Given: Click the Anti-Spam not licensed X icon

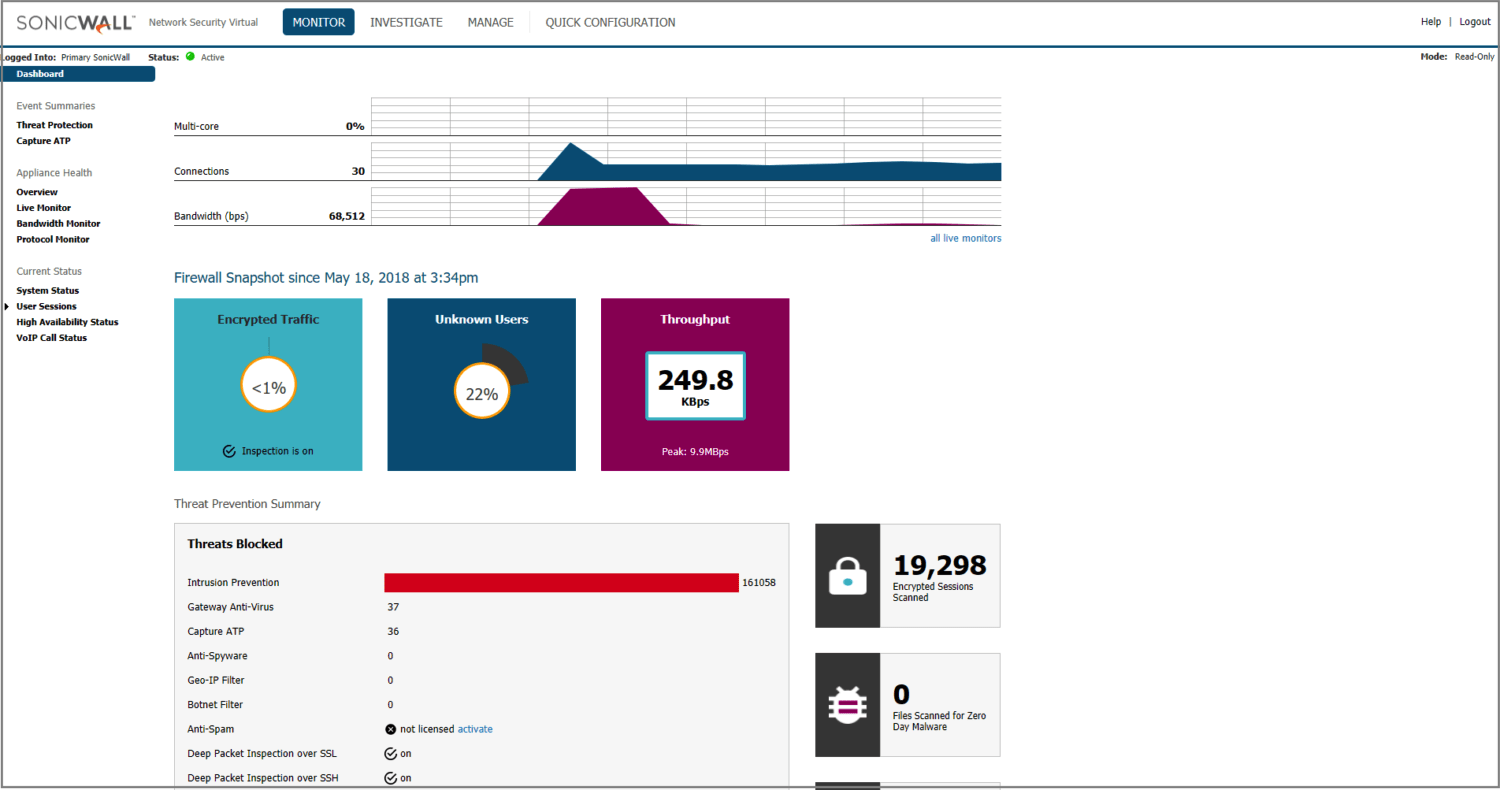Looking at the screenshot, I should click(x=391, y=729).
